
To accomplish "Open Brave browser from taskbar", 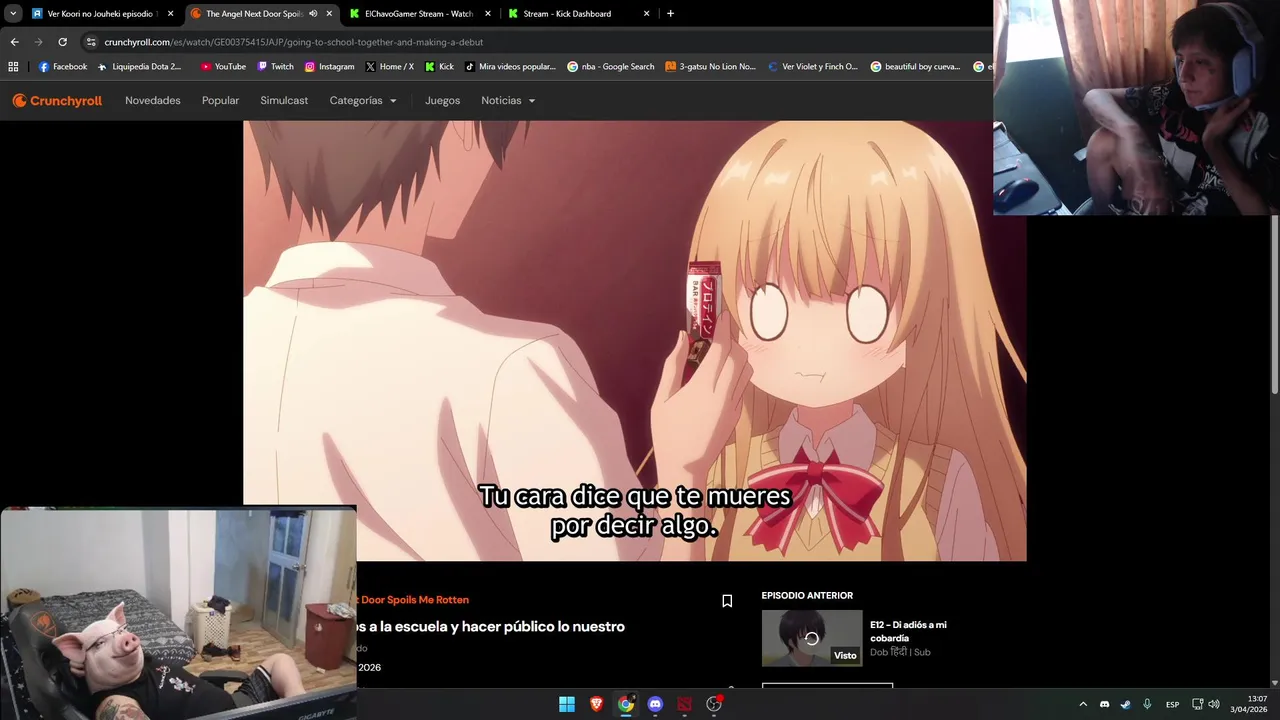I will tap(596, 704).
